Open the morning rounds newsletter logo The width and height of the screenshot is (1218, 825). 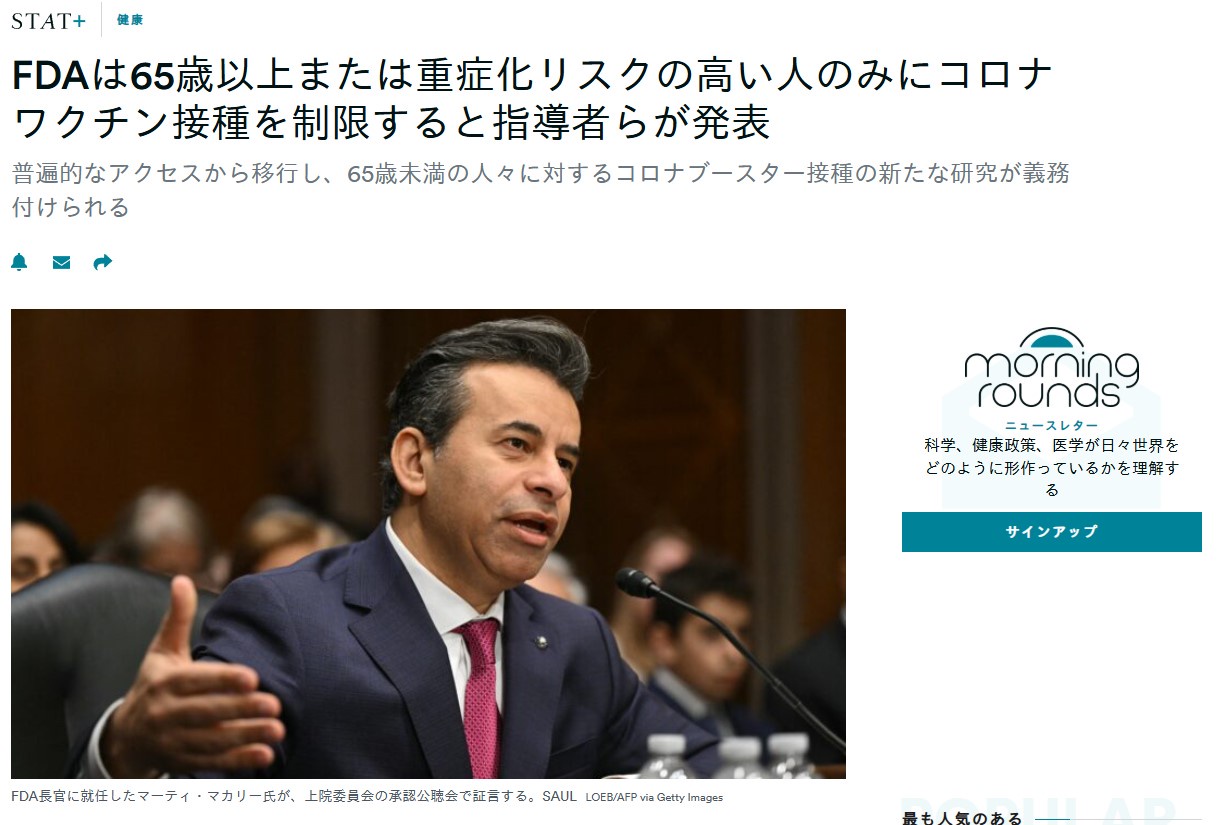1051,369
